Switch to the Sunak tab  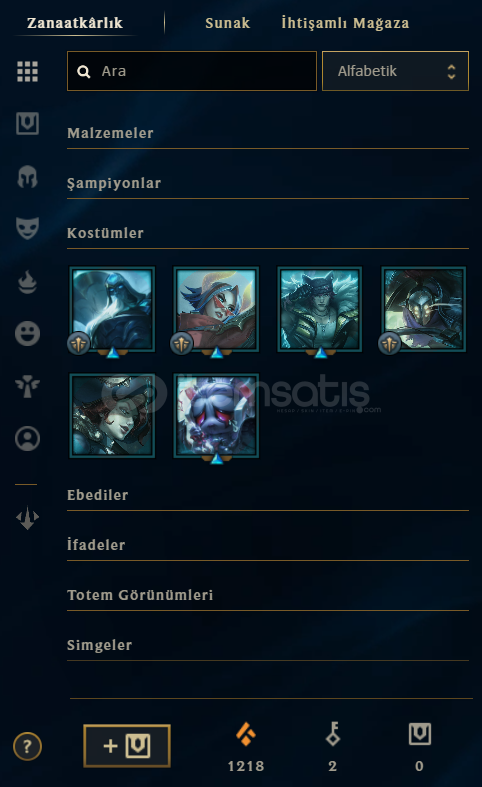227,23
